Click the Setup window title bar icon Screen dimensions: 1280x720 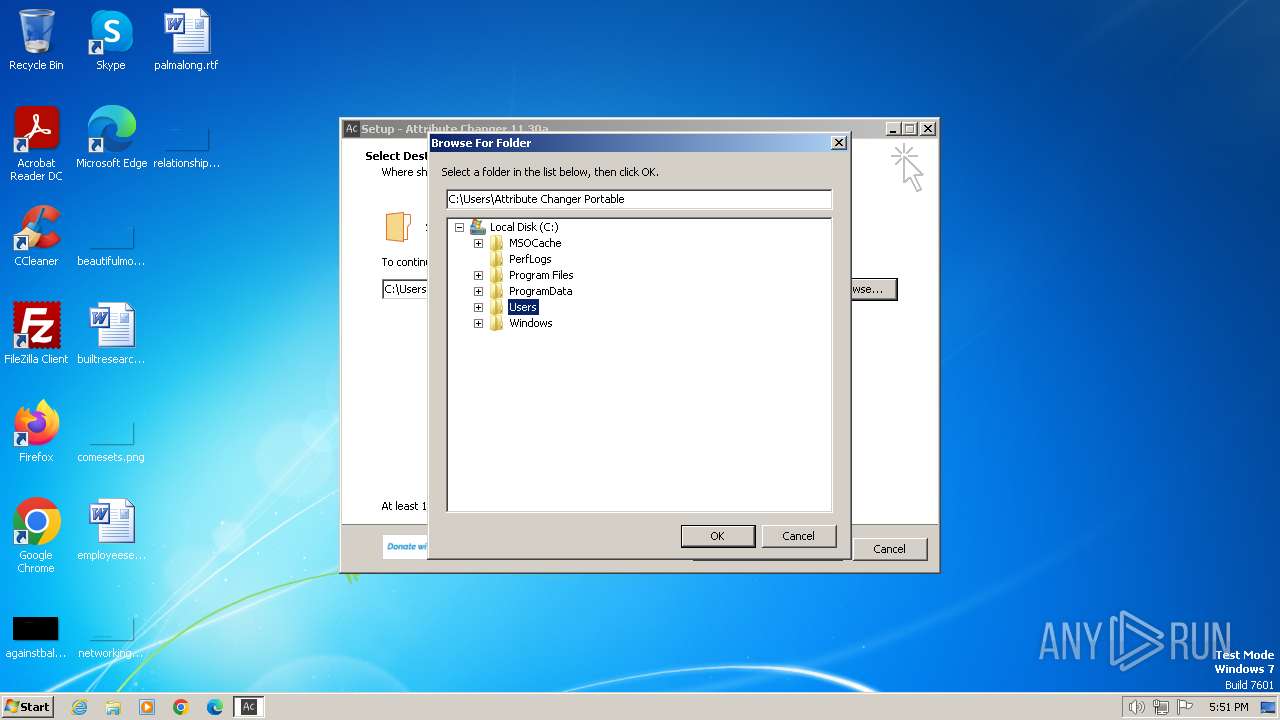(351, 129)
